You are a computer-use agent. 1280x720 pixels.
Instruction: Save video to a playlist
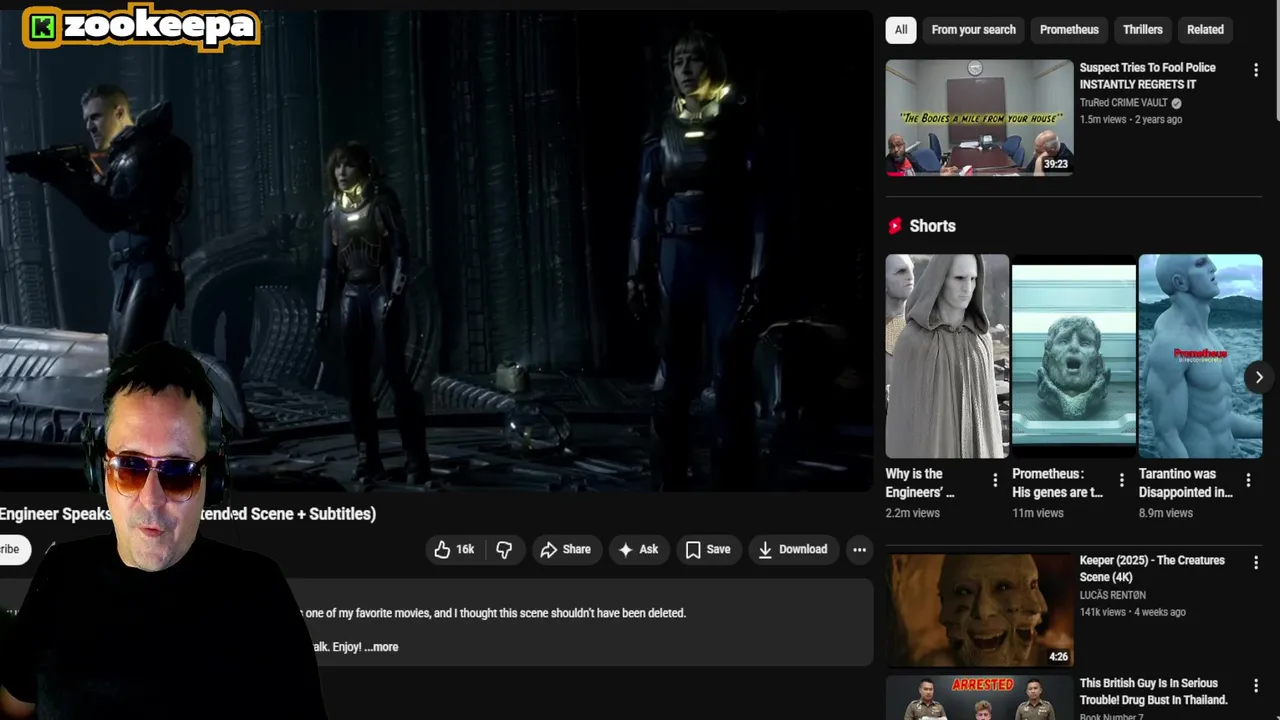(708, 549)
